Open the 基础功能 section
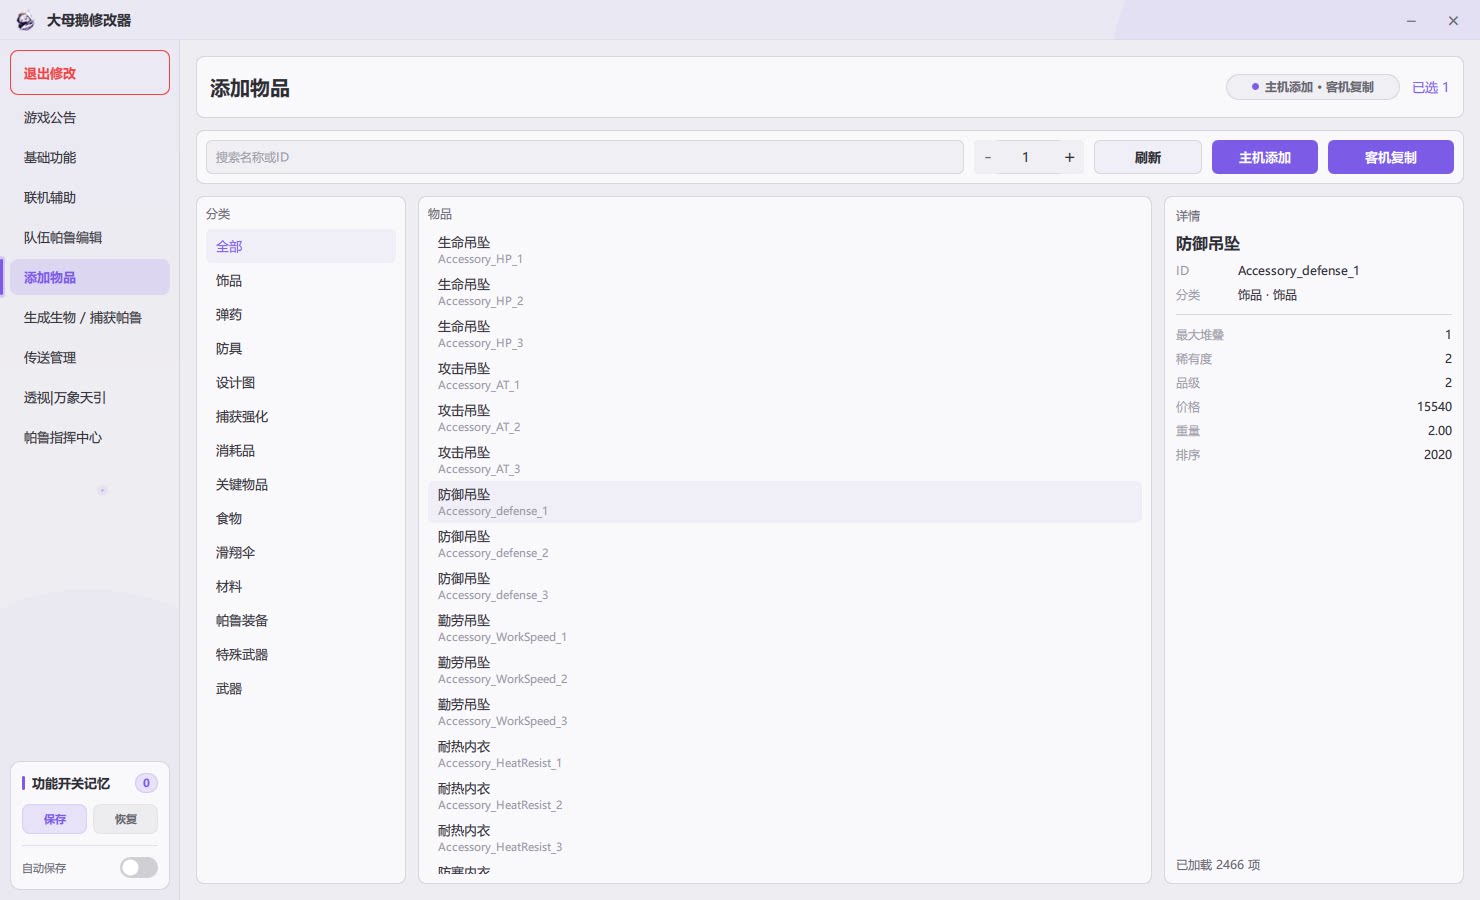This screenshot has height=900, width=1480. click(90, 158)
